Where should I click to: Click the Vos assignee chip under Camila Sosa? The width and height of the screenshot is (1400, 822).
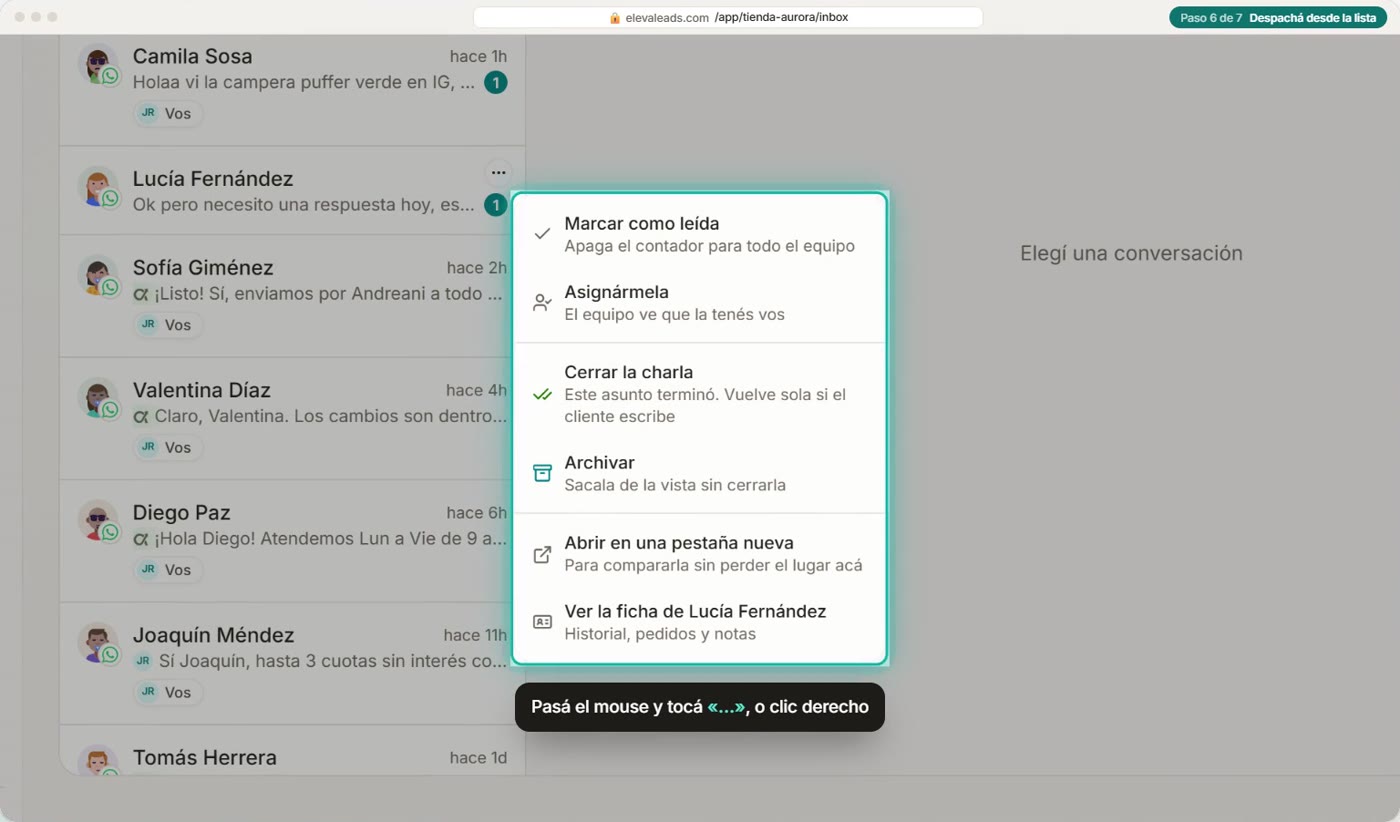coord(168,114)
